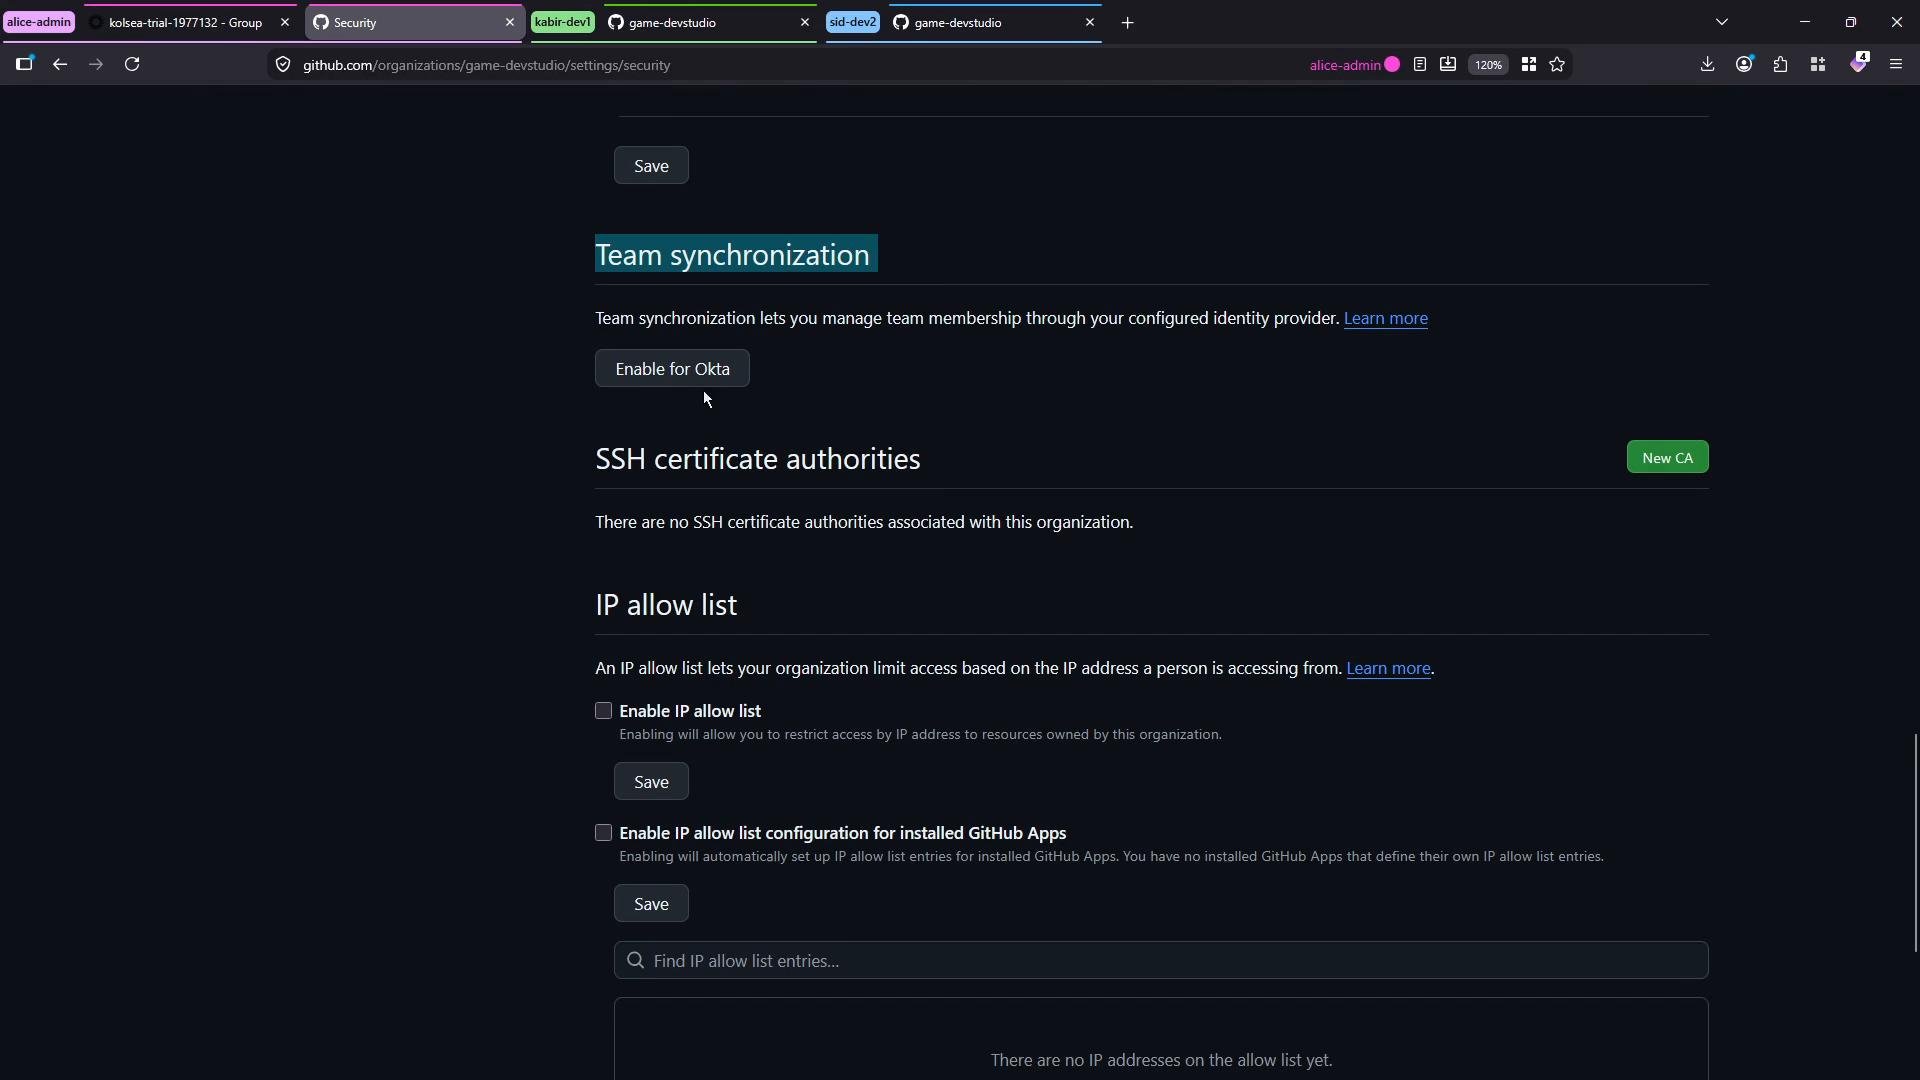This screenshot has height=1080, width=1920.
Task: Focus the Find IP allow list entries field
Action: coord(1161,961)
